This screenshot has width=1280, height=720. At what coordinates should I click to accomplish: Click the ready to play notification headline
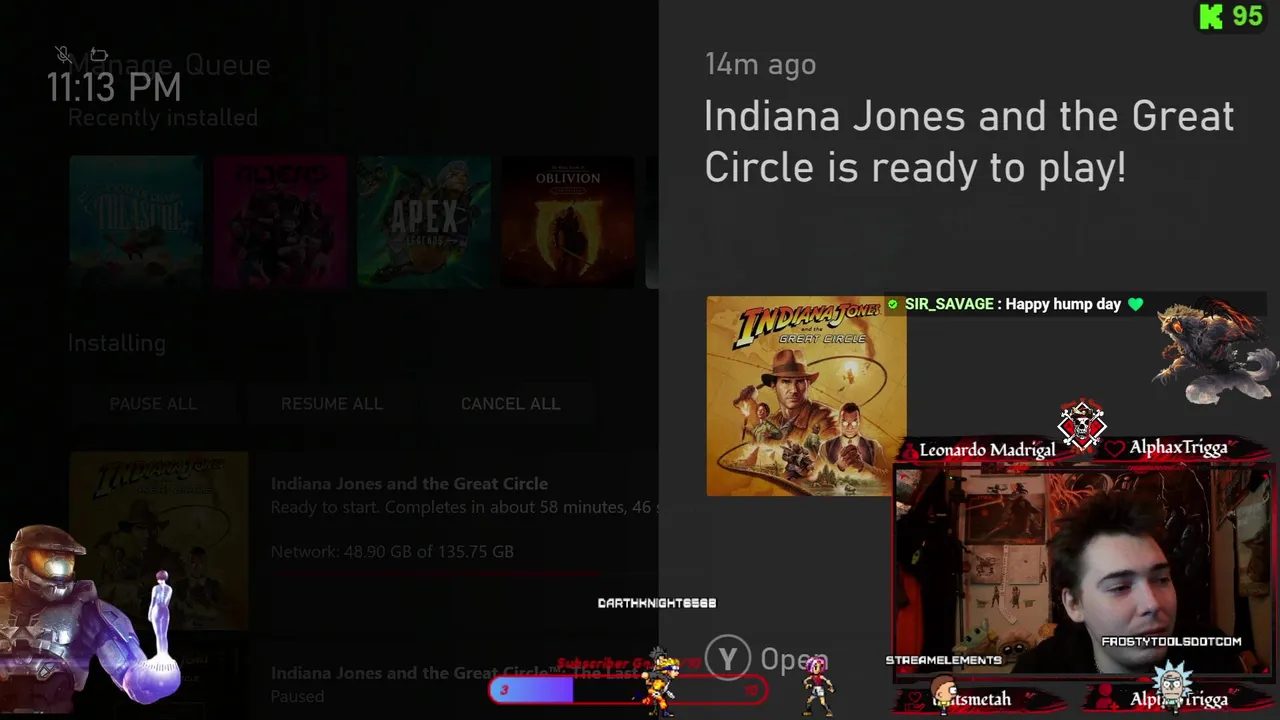click(969, 142)
